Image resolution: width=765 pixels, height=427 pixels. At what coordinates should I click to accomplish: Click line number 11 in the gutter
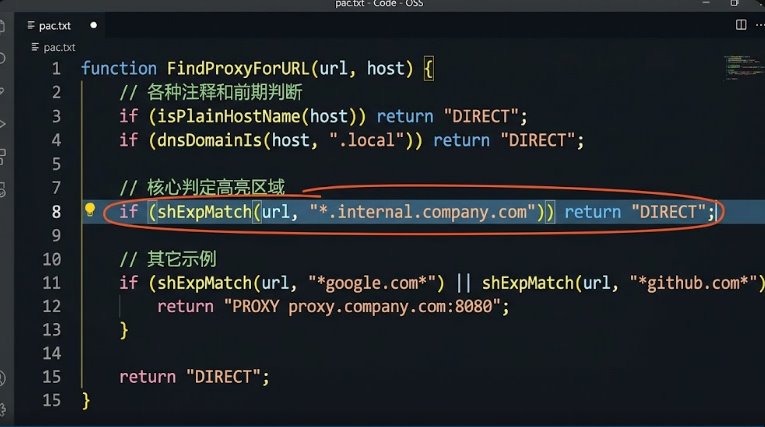[x=52, y=283]
